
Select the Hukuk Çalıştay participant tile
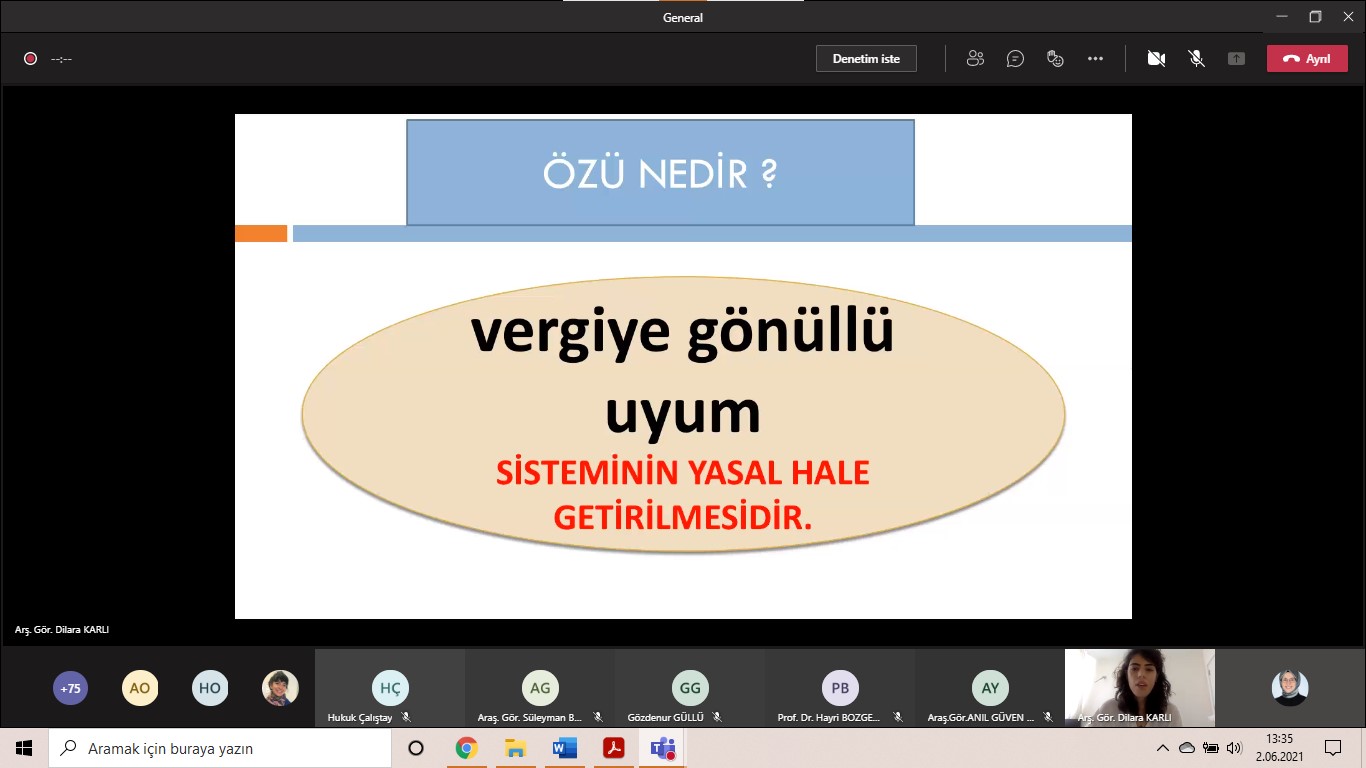coord(390,689)
